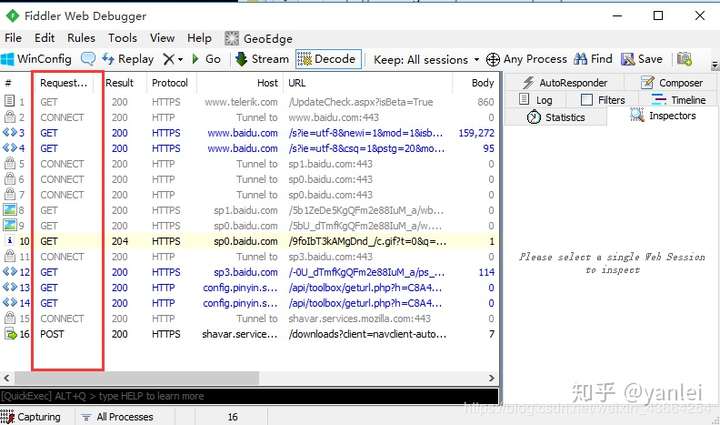Select session 8 image icon
Screen dimensions: 720x425
point(10,210)
